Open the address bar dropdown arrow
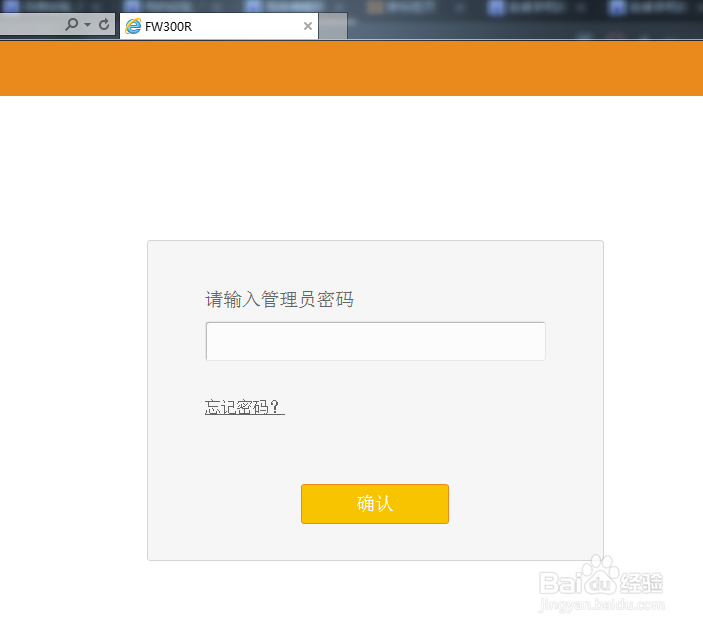Viewport: 703px width, 630px height. 87,24
